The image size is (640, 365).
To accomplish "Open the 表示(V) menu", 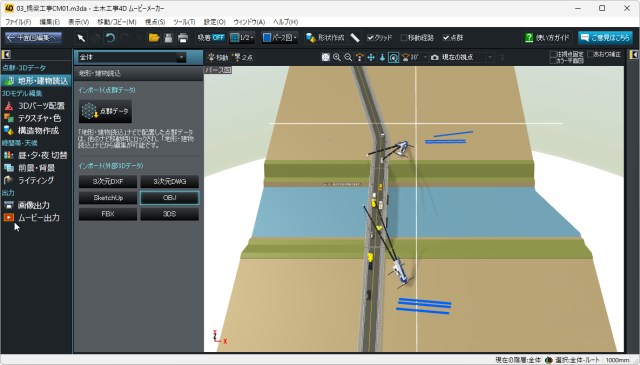I will tap(78, 22).
